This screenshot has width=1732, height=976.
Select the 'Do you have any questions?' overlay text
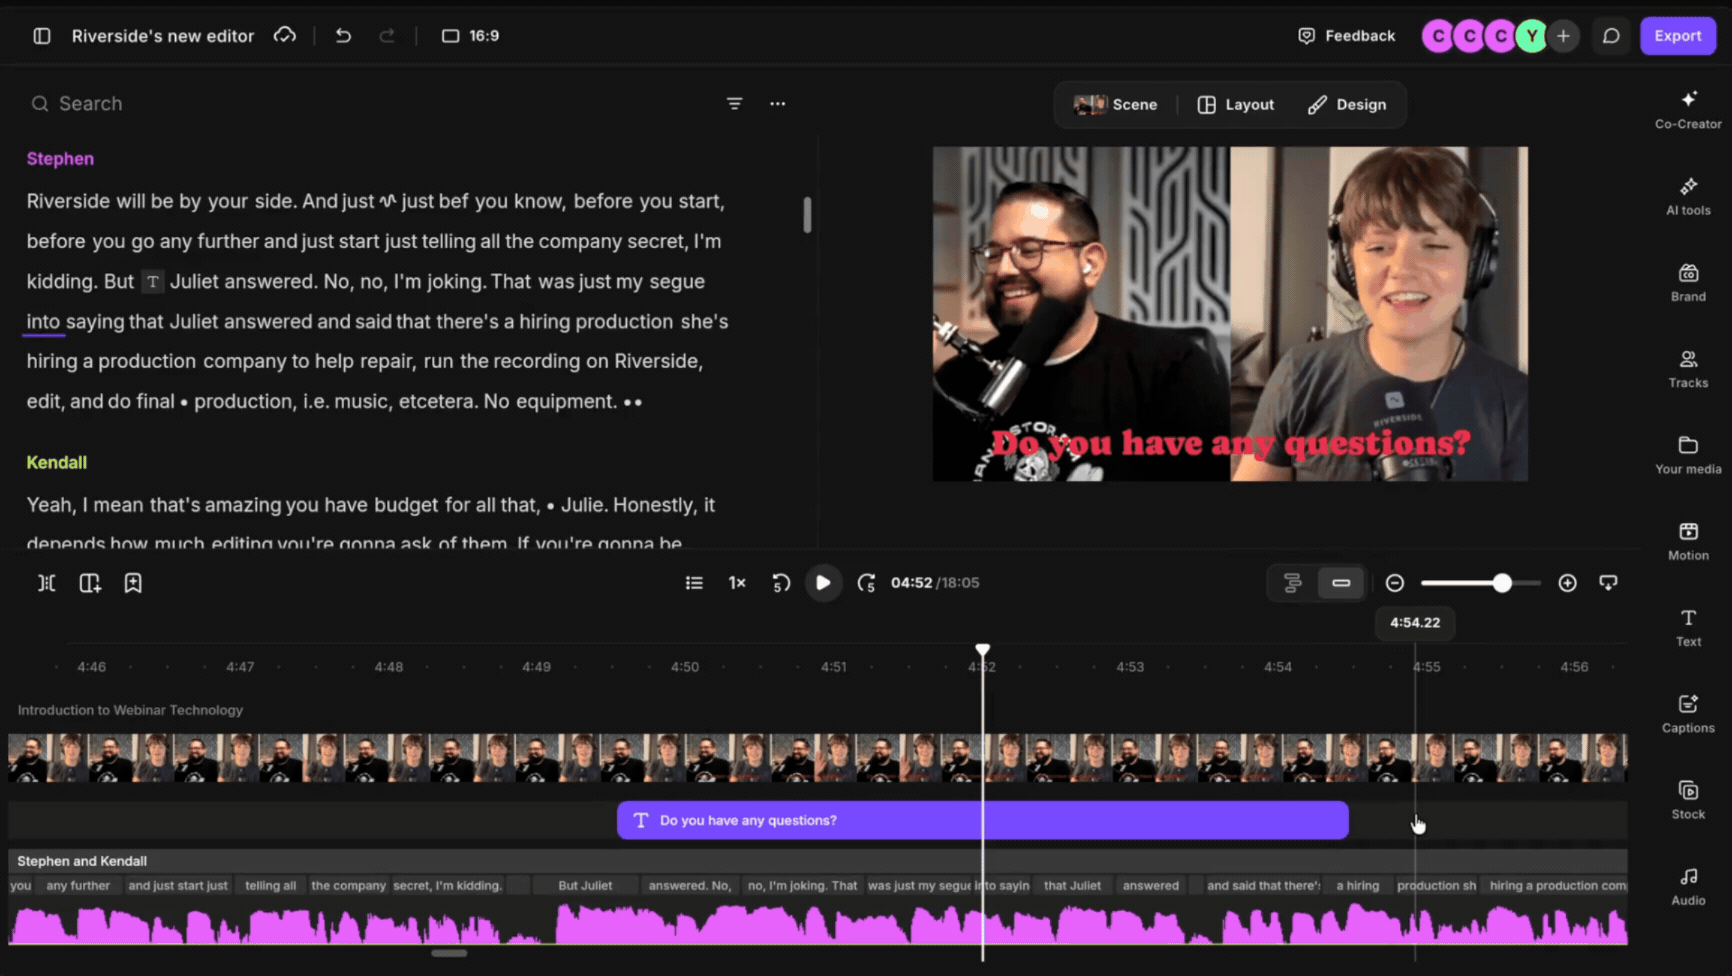1230,442
